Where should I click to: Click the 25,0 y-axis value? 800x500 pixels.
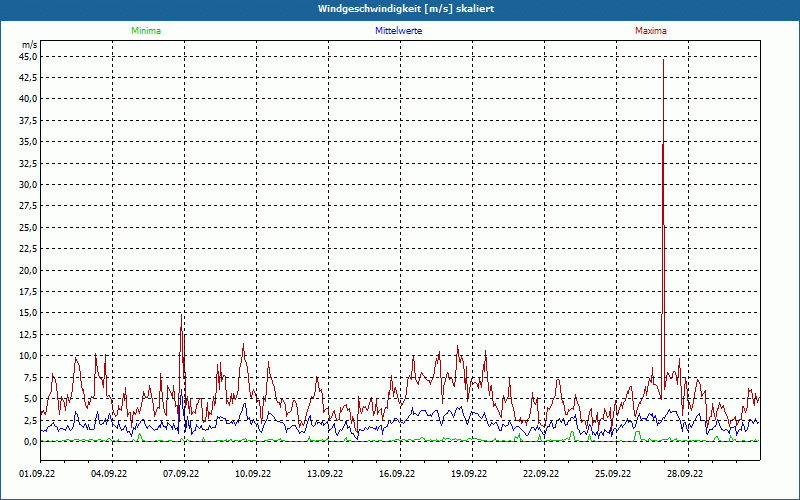29,228
